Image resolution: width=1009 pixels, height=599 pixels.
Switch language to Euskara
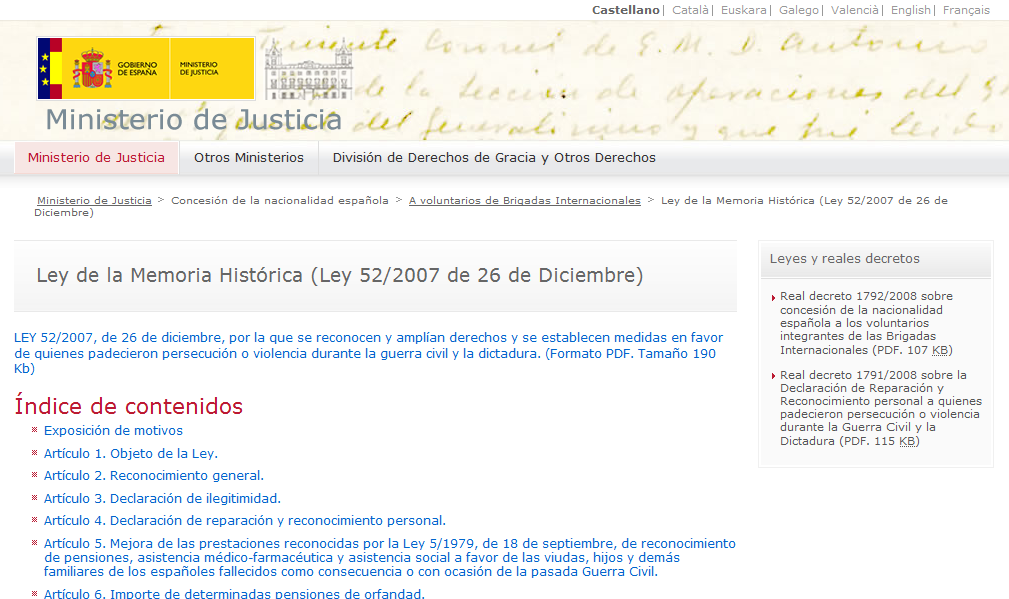(x=744, y=10)
